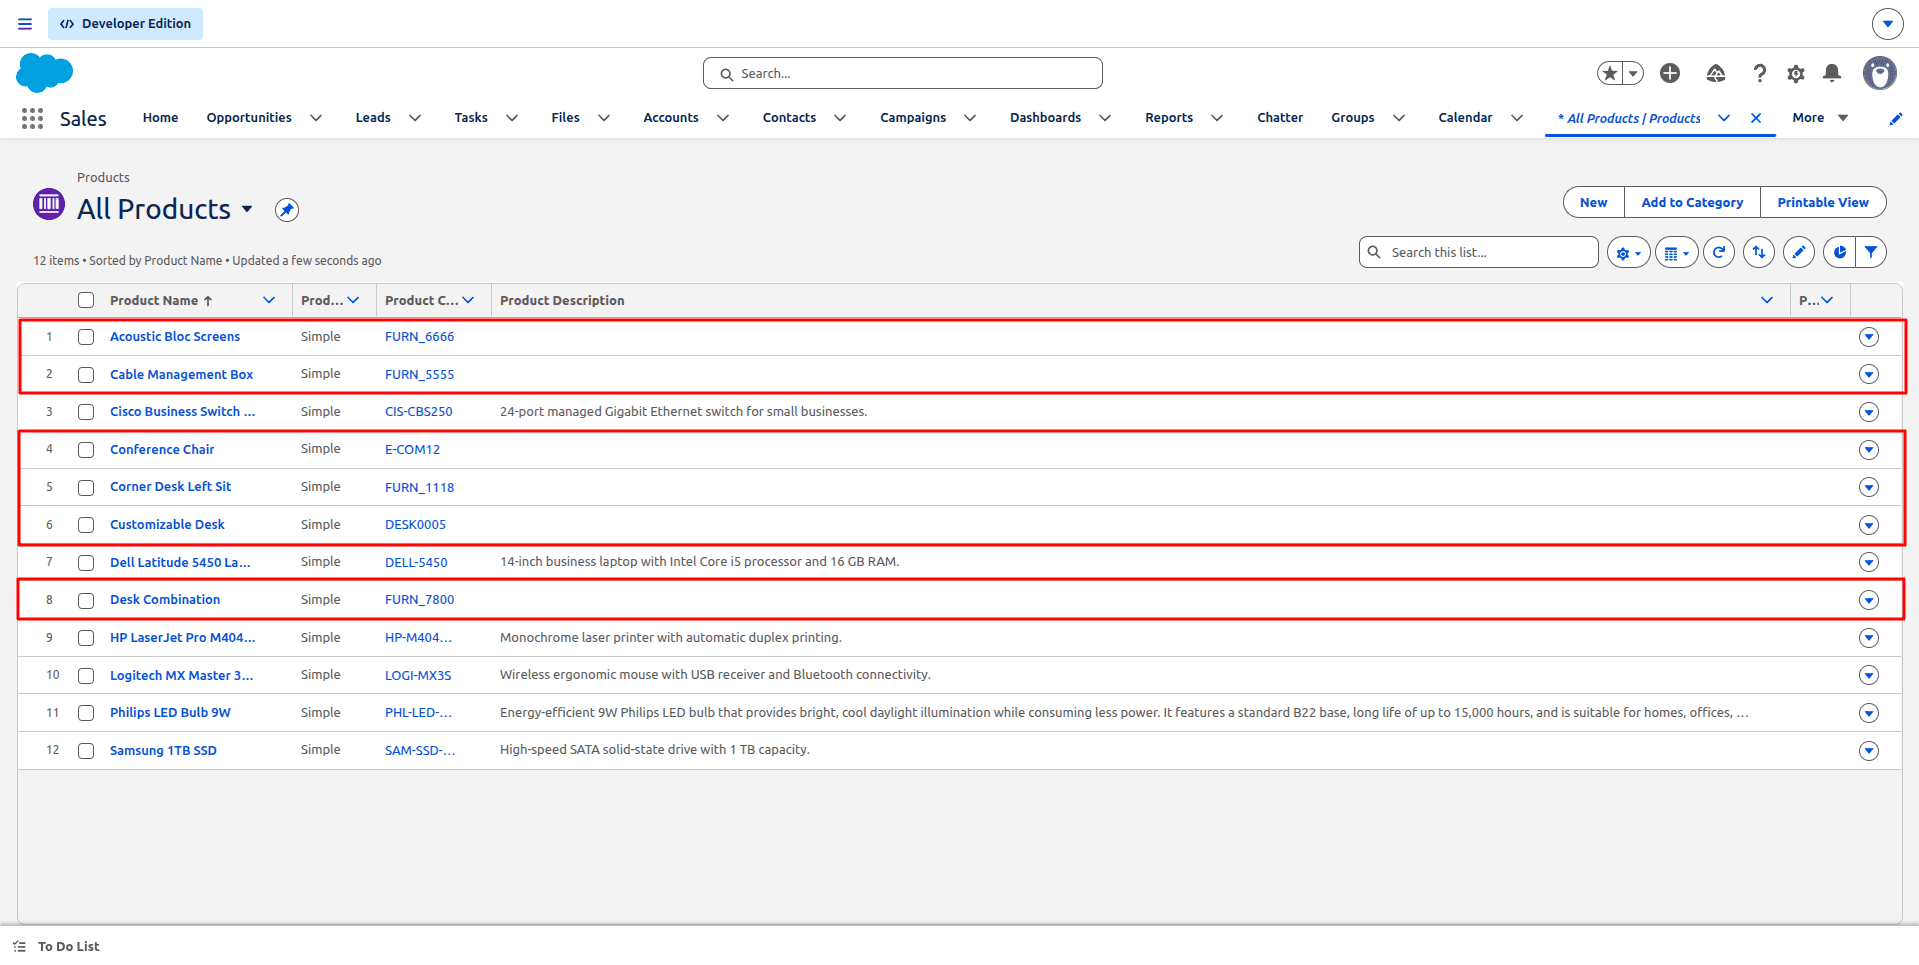Open the list filters funnel icon
This screenshot has width=1919, height=965.
pyautogui.click(x=1871, y=252)
